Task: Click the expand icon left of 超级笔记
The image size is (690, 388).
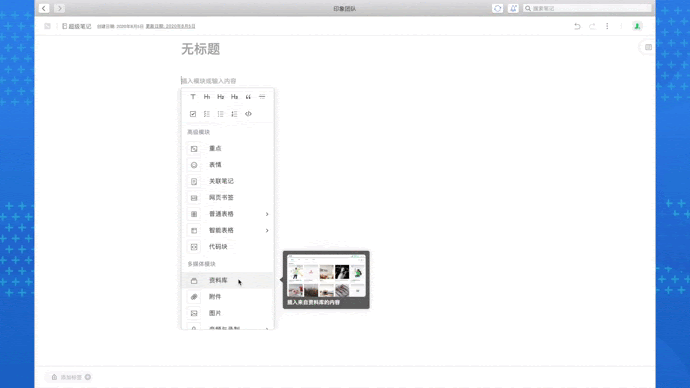Action: tap(48, 26)
